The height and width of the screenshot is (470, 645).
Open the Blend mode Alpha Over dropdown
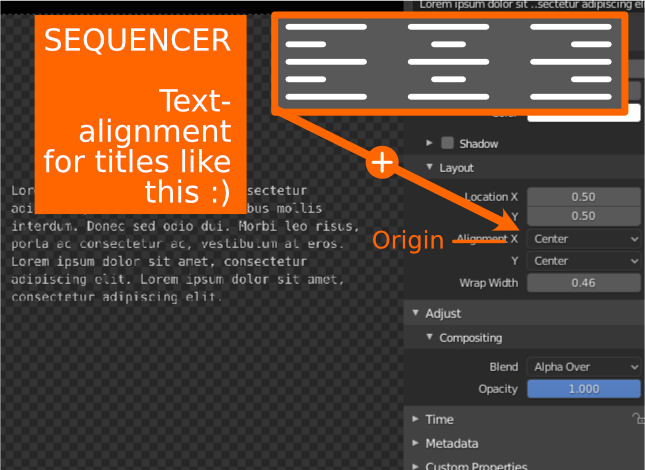pyautogui.click(x=584, y=367)
